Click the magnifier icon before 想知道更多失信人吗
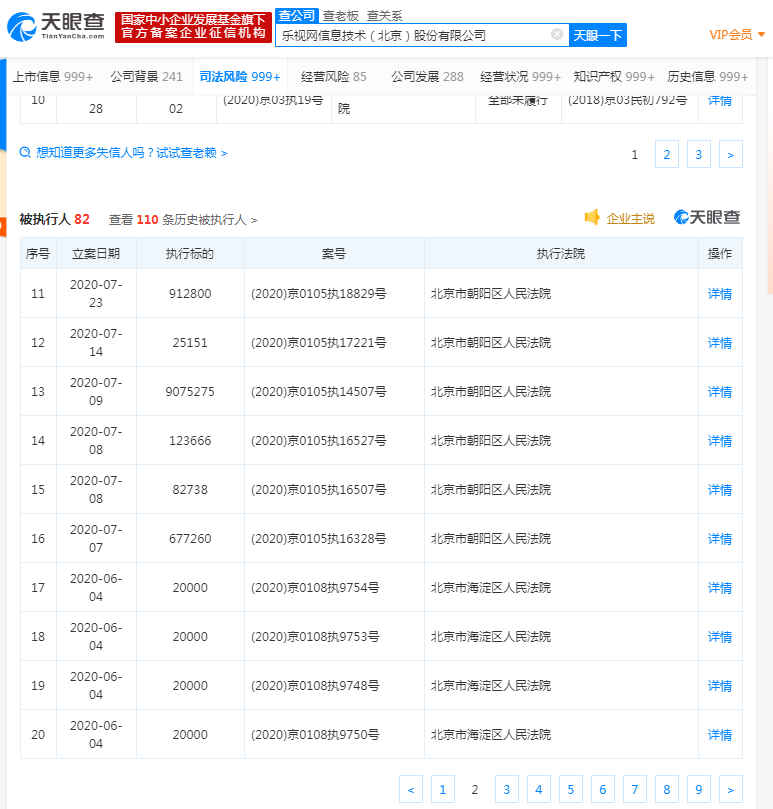 [x=25, y=153]
